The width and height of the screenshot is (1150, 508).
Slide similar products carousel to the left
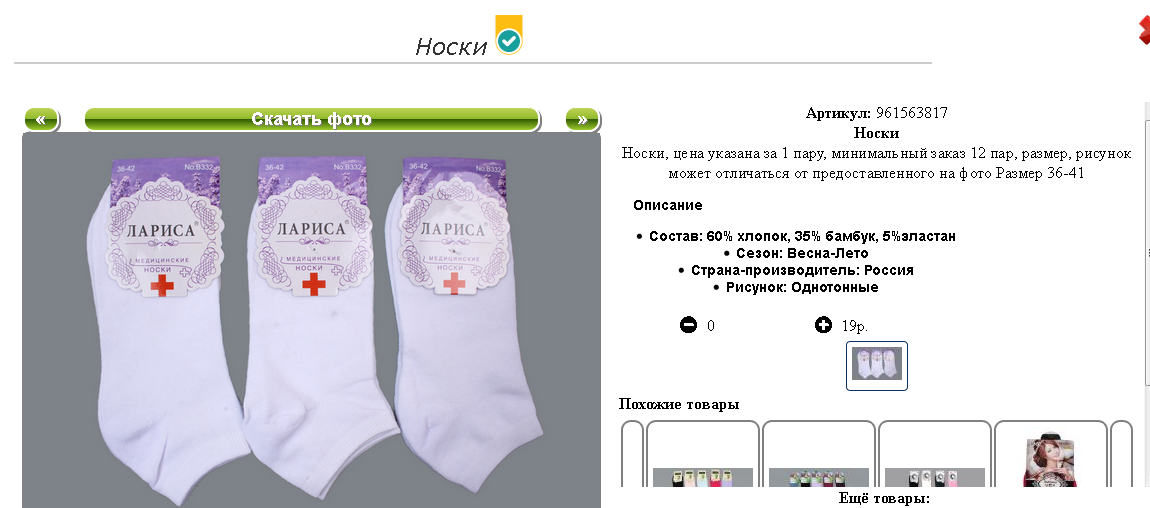point(632,454)
